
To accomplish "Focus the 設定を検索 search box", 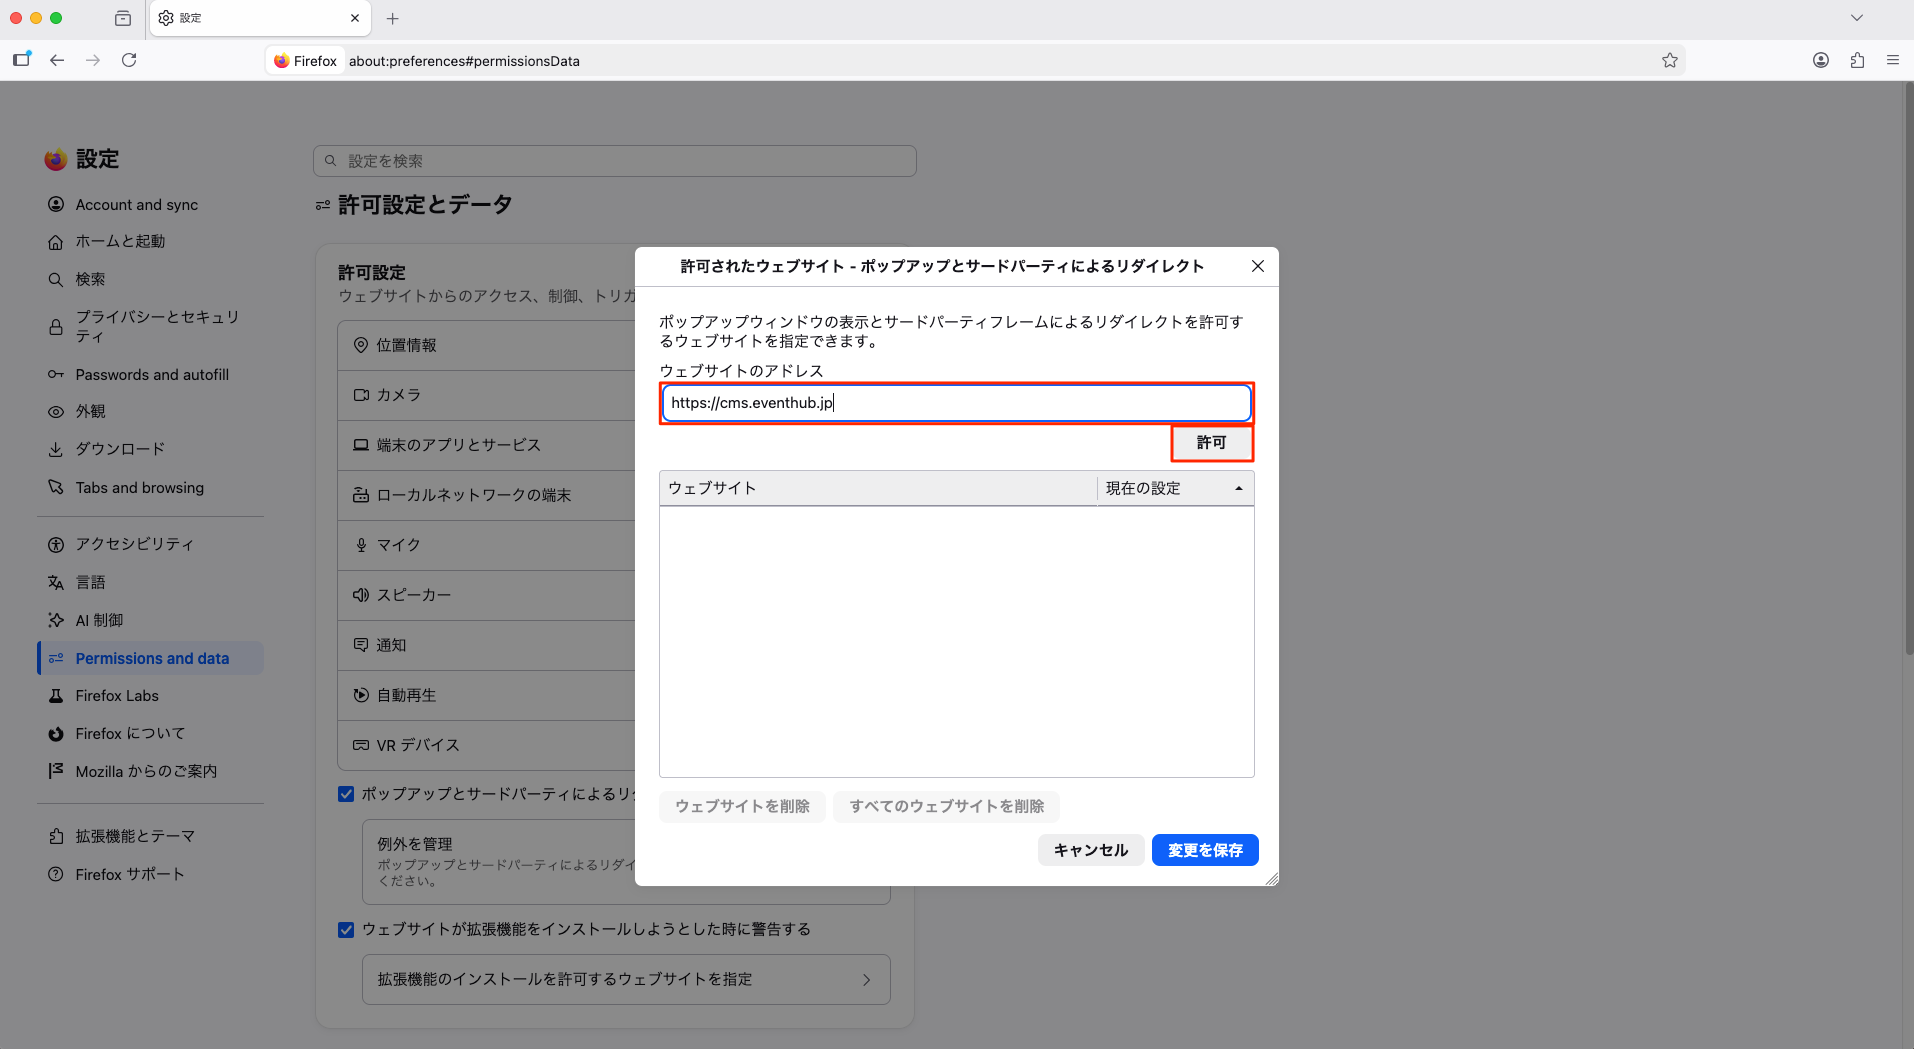I will (615, 161).
